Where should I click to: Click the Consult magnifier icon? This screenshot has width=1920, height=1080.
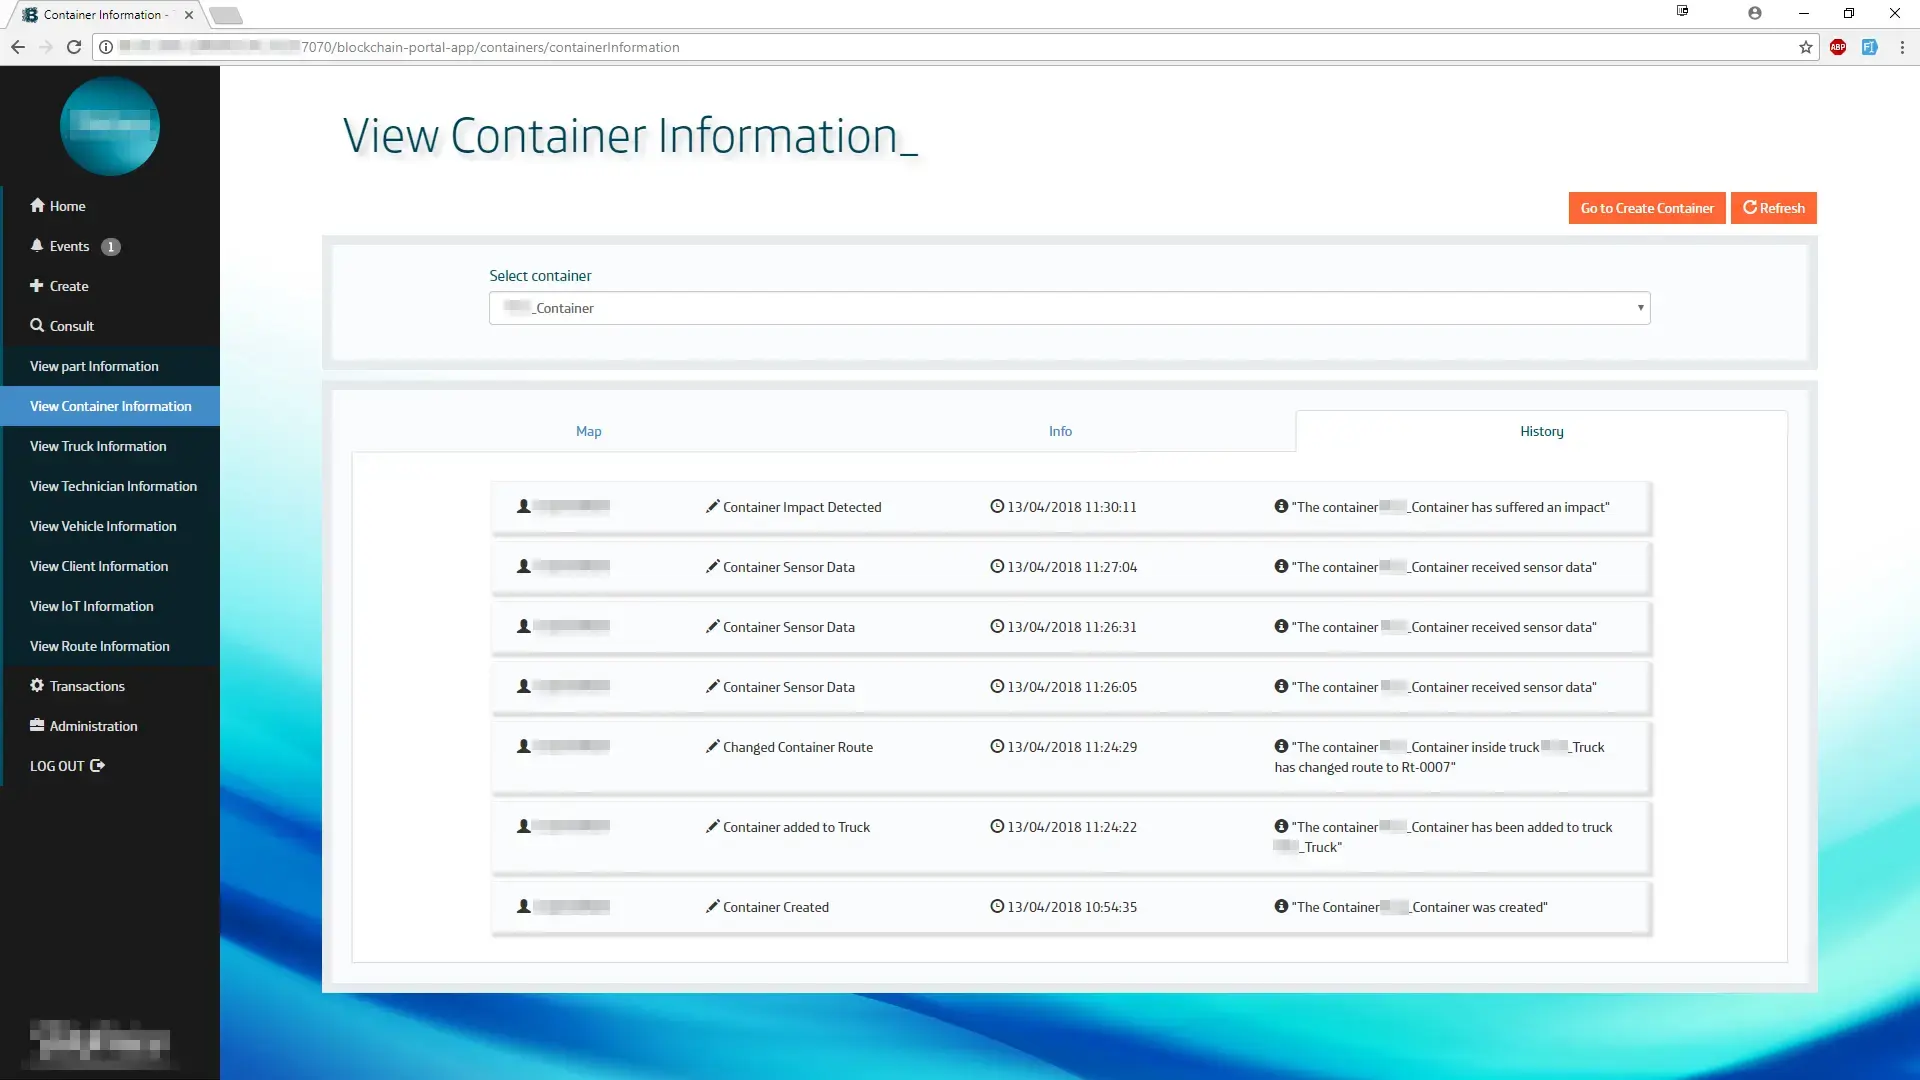(x=37, y=325)
